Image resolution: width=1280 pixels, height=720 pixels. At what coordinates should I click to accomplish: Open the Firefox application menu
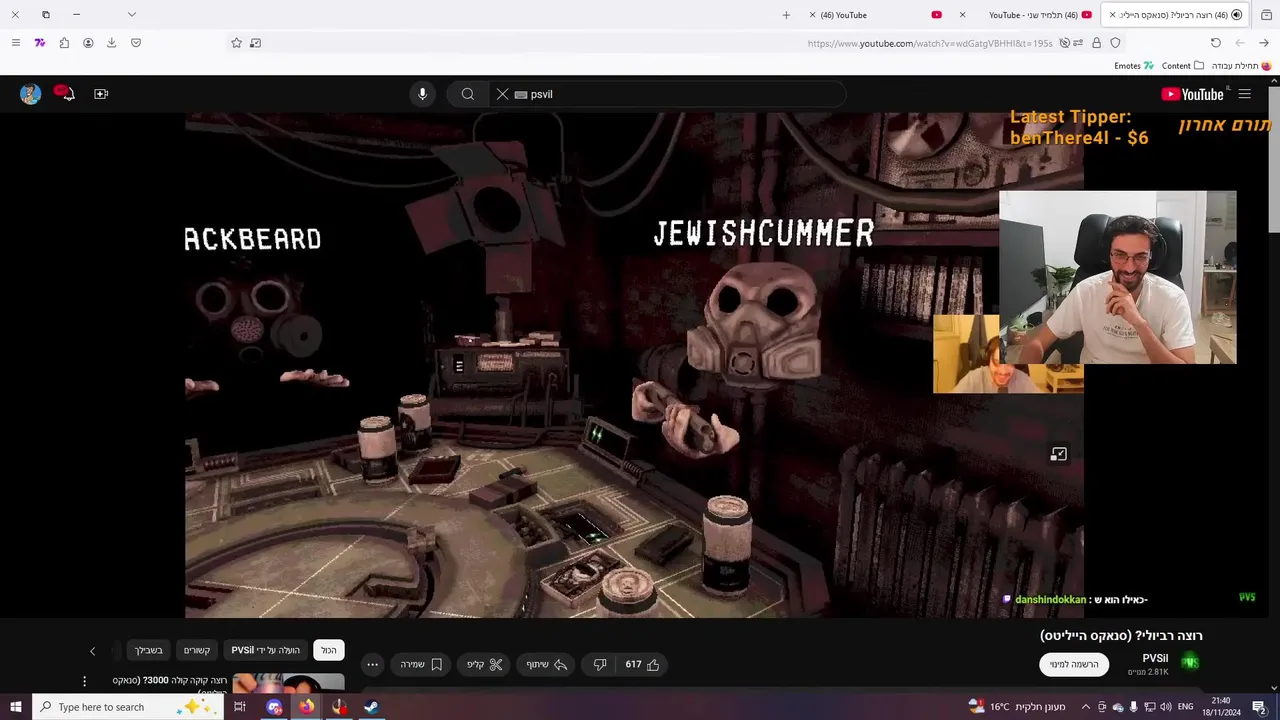pyautogui.click(x=15, y=43)
